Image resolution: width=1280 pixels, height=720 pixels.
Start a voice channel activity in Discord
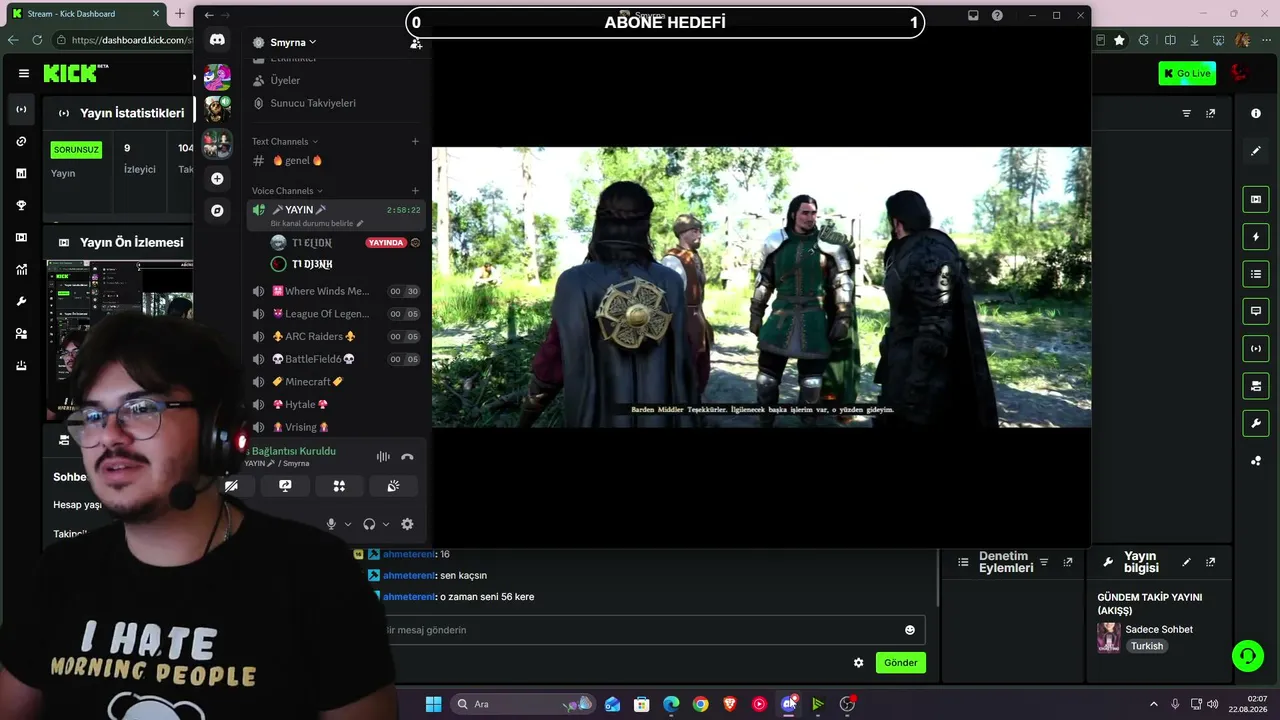[x=339, y=486]
